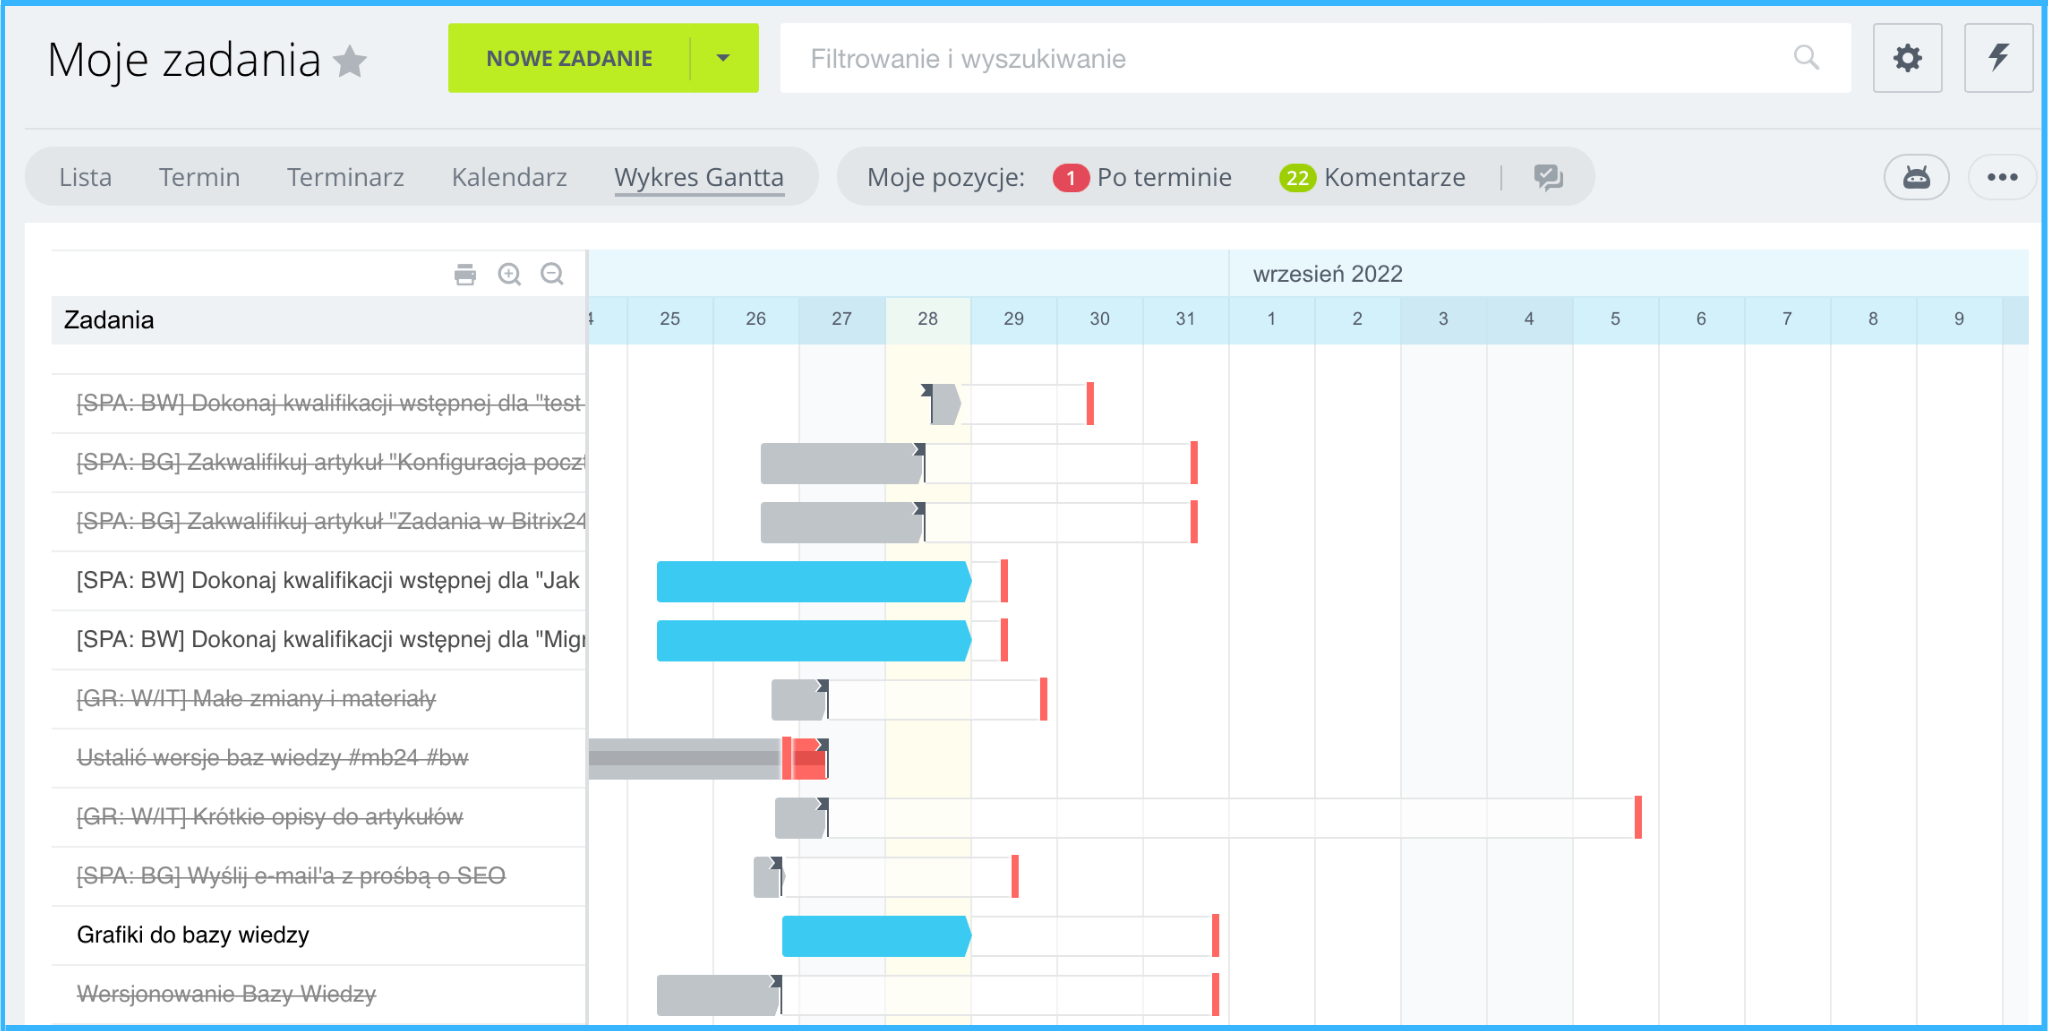Expand the Nowe zadanie dropdown arrow

723,58
